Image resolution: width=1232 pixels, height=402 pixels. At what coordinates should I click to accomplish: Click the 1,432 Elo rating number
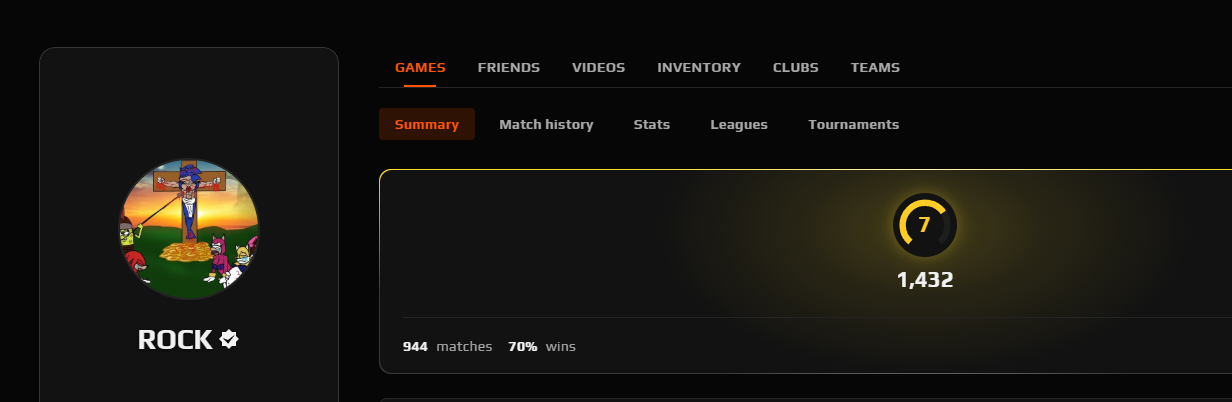tap(925, 280)
